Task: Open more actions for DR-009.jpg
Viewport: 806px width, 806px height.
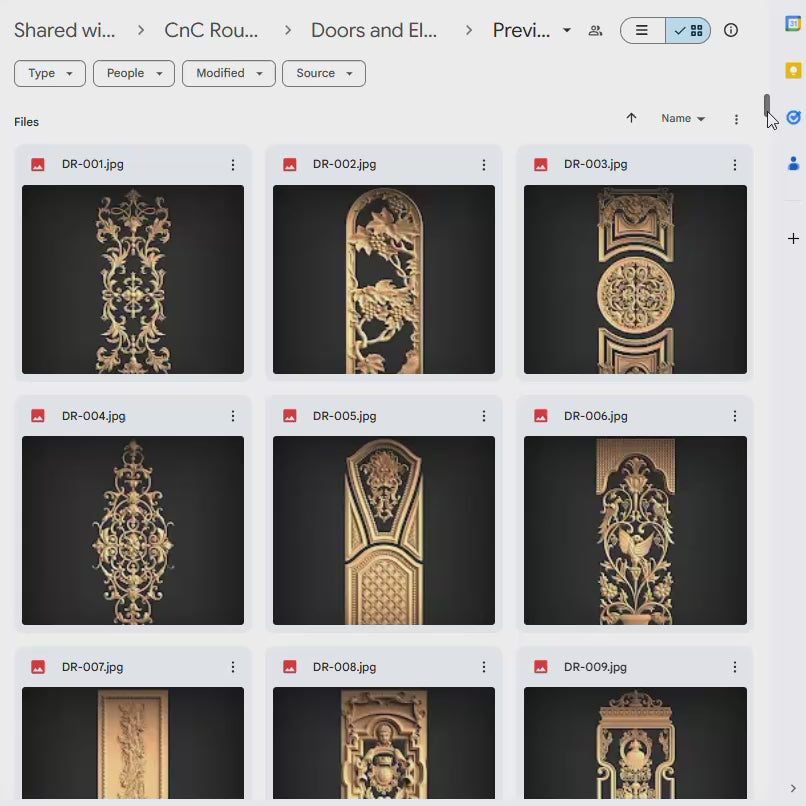Action: pos(735,667)
